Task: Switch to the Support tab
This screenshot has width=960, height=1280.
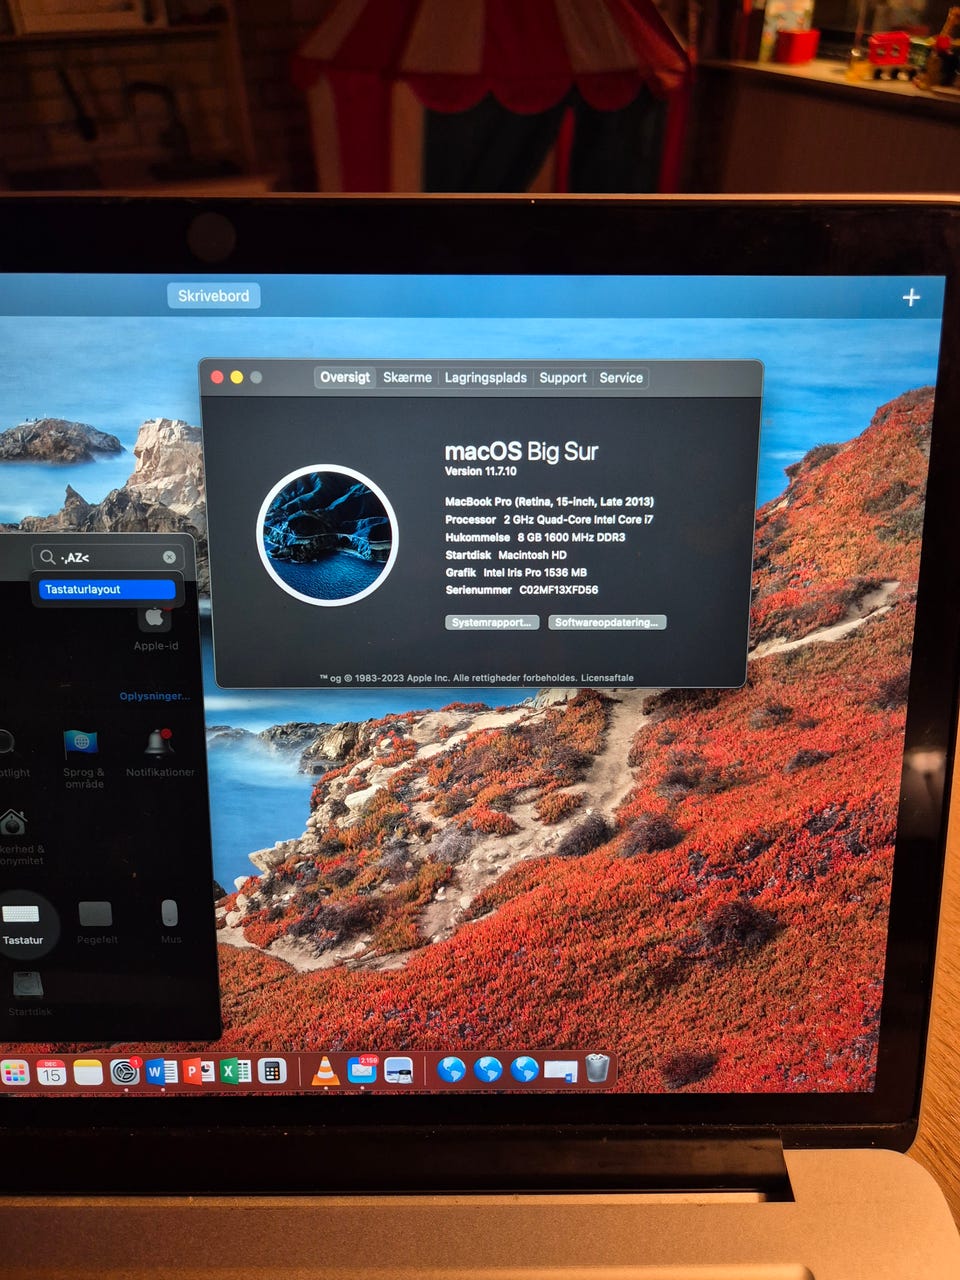Action: (x=563, y=377)
